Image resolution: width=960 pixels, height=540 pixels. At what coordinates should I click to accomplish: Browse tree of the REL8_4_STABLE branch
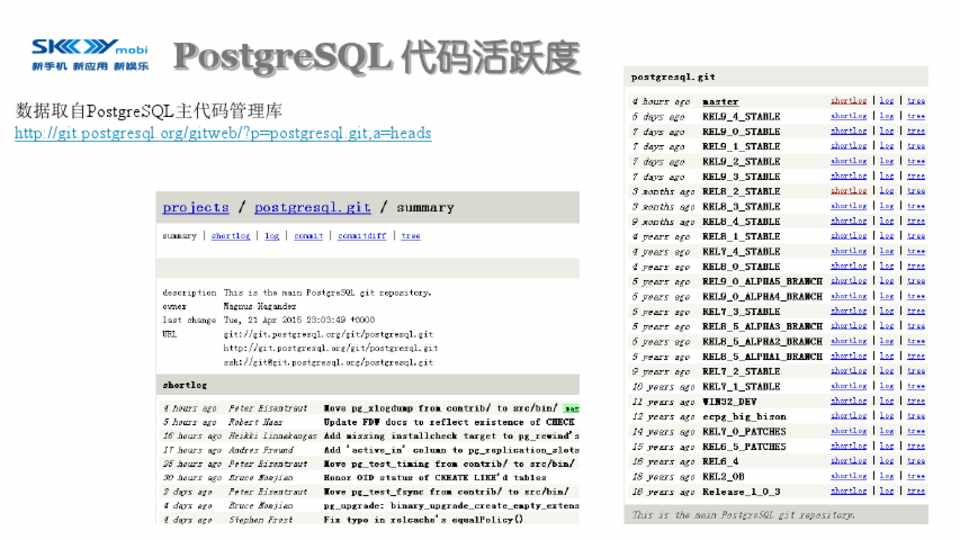coord(916,221)
